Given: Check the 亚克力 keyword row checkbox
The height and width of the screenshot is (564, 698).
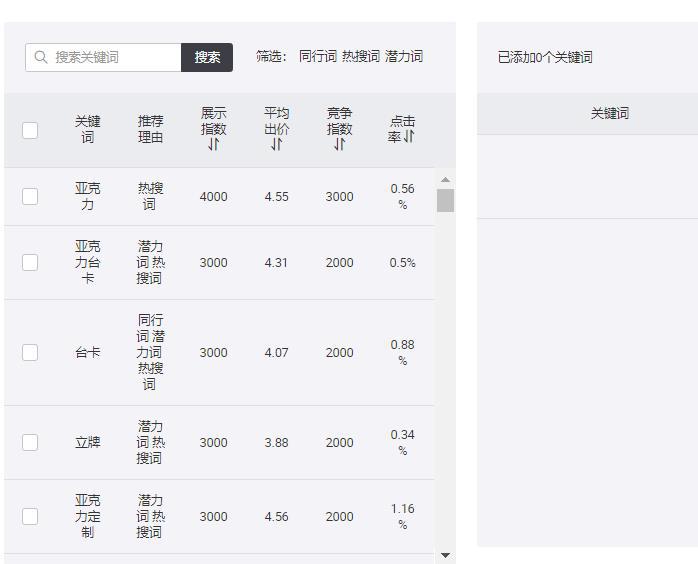Looking at the screenshot, I should (x=30, y=197).
